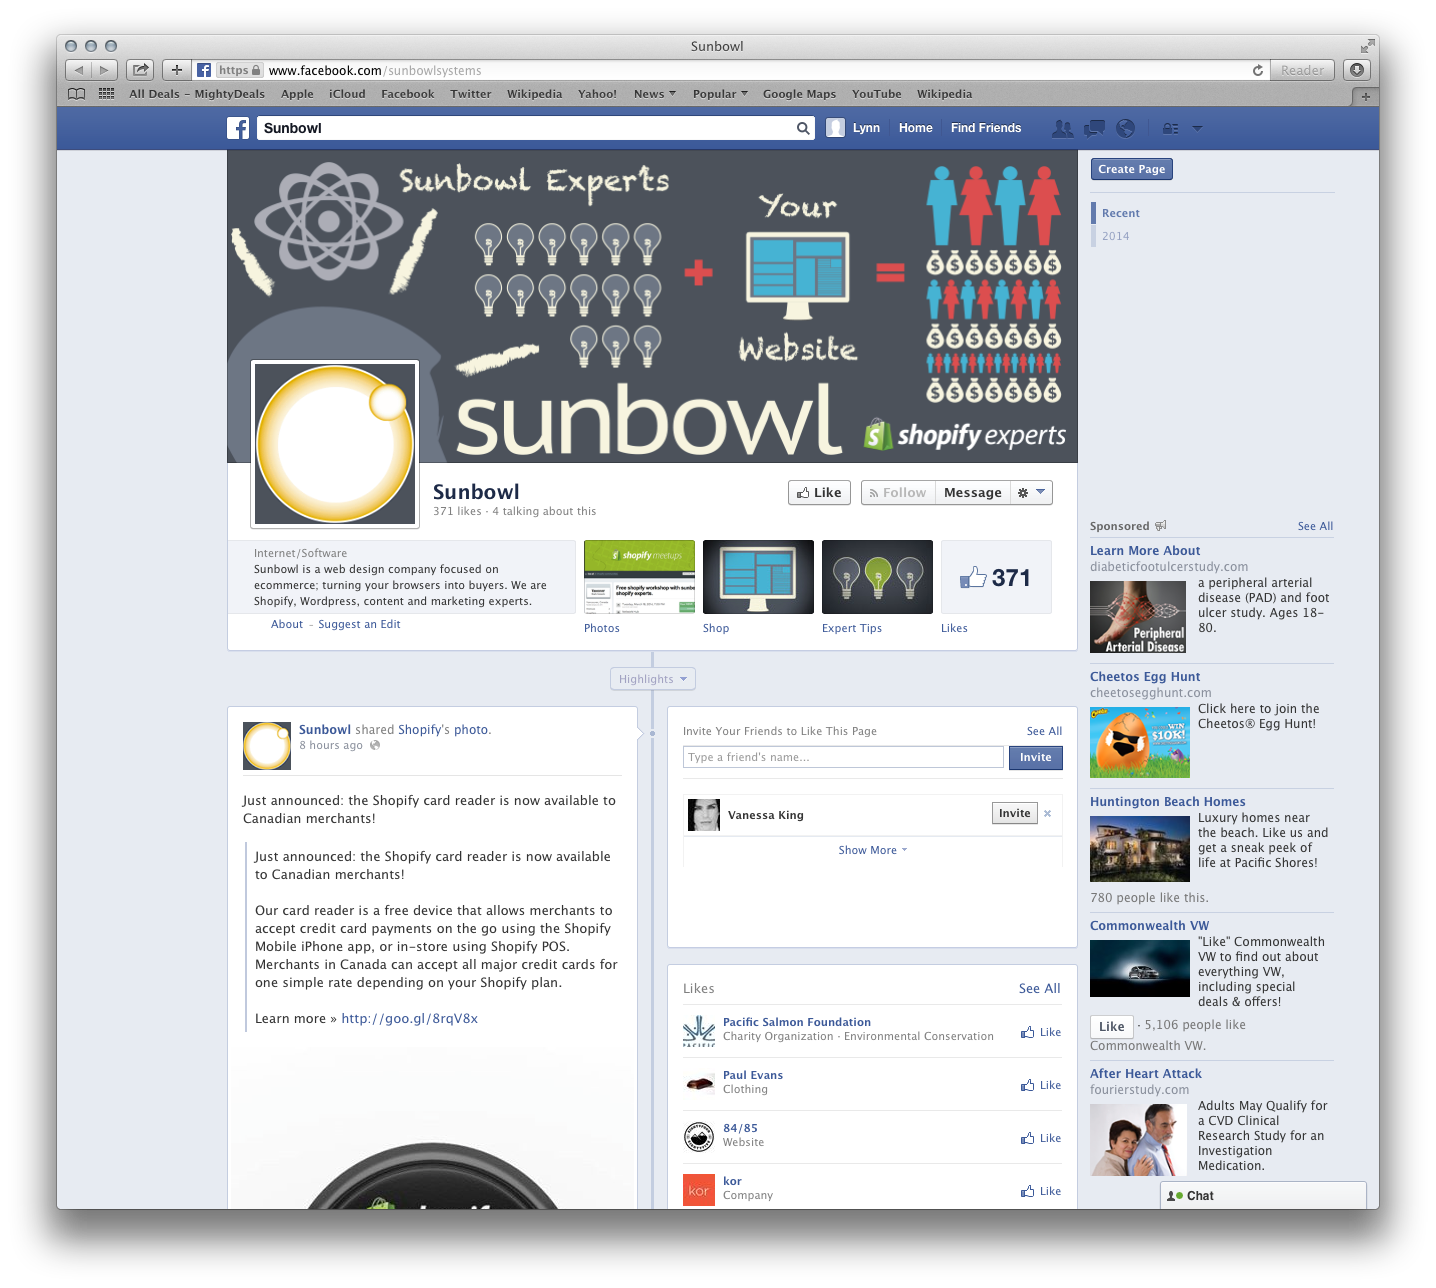Click the 371 likes thumbs-up tile

(x=996, y=577)
